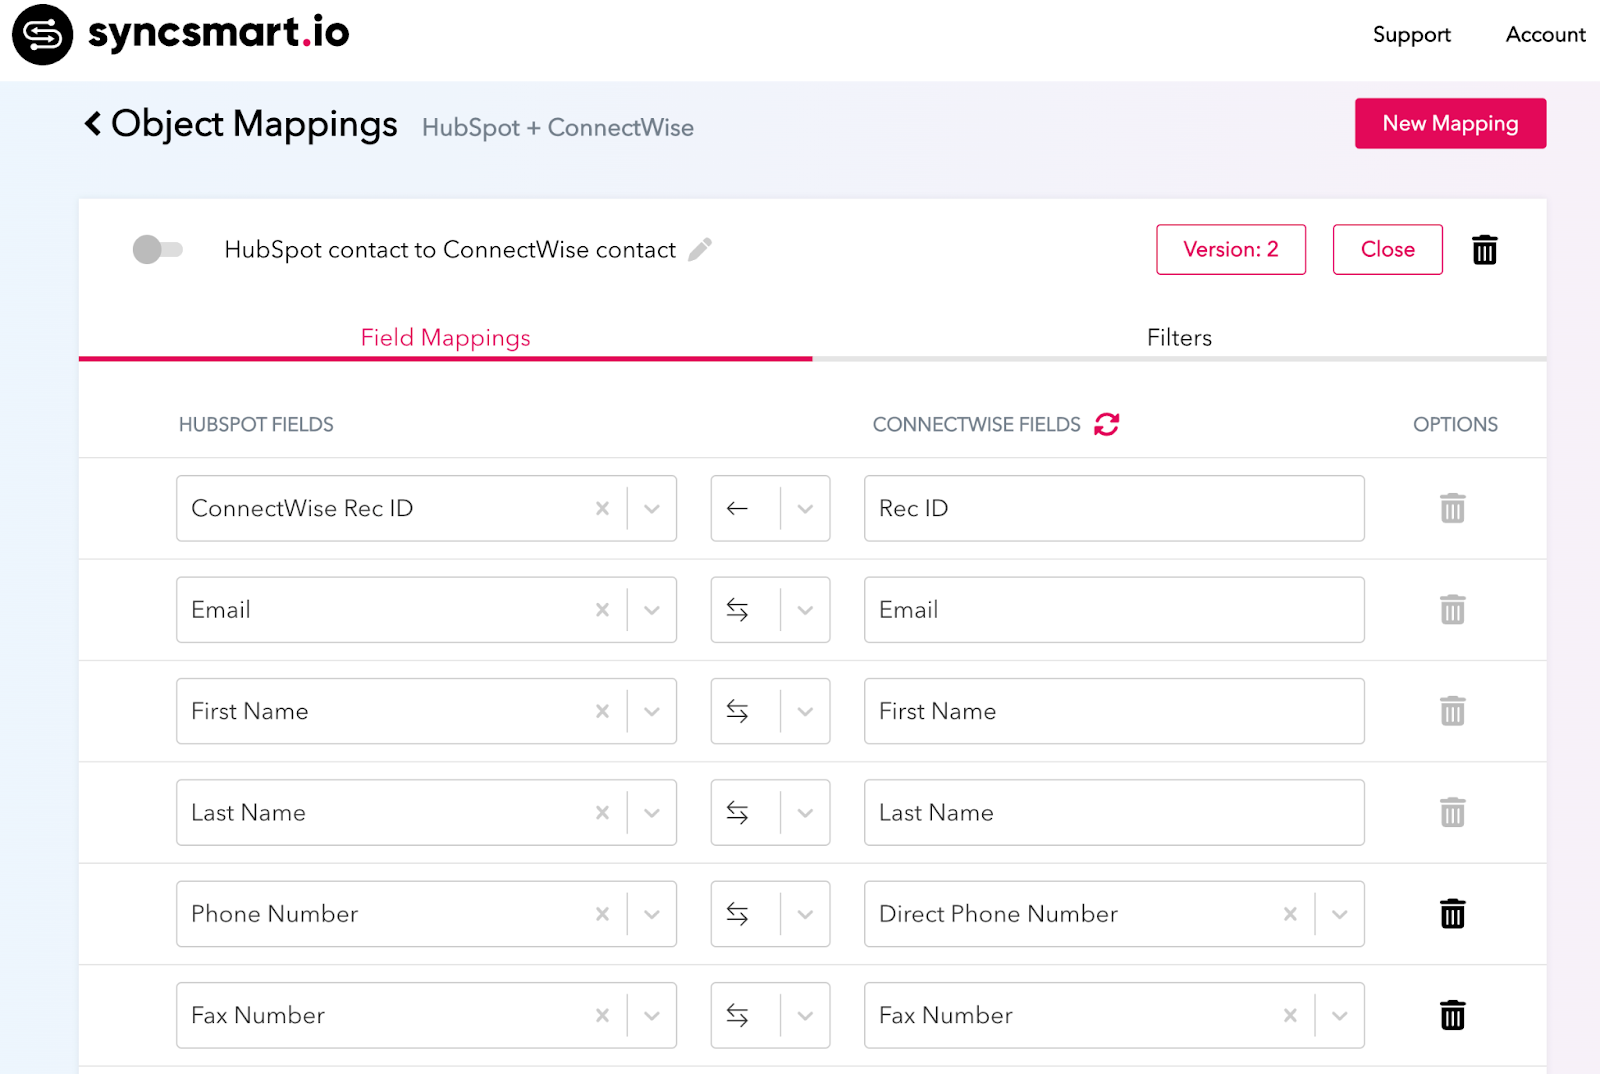Switch to the Filters tab
Screen dimensions: 1600x1074
[x=1179, y=338]
